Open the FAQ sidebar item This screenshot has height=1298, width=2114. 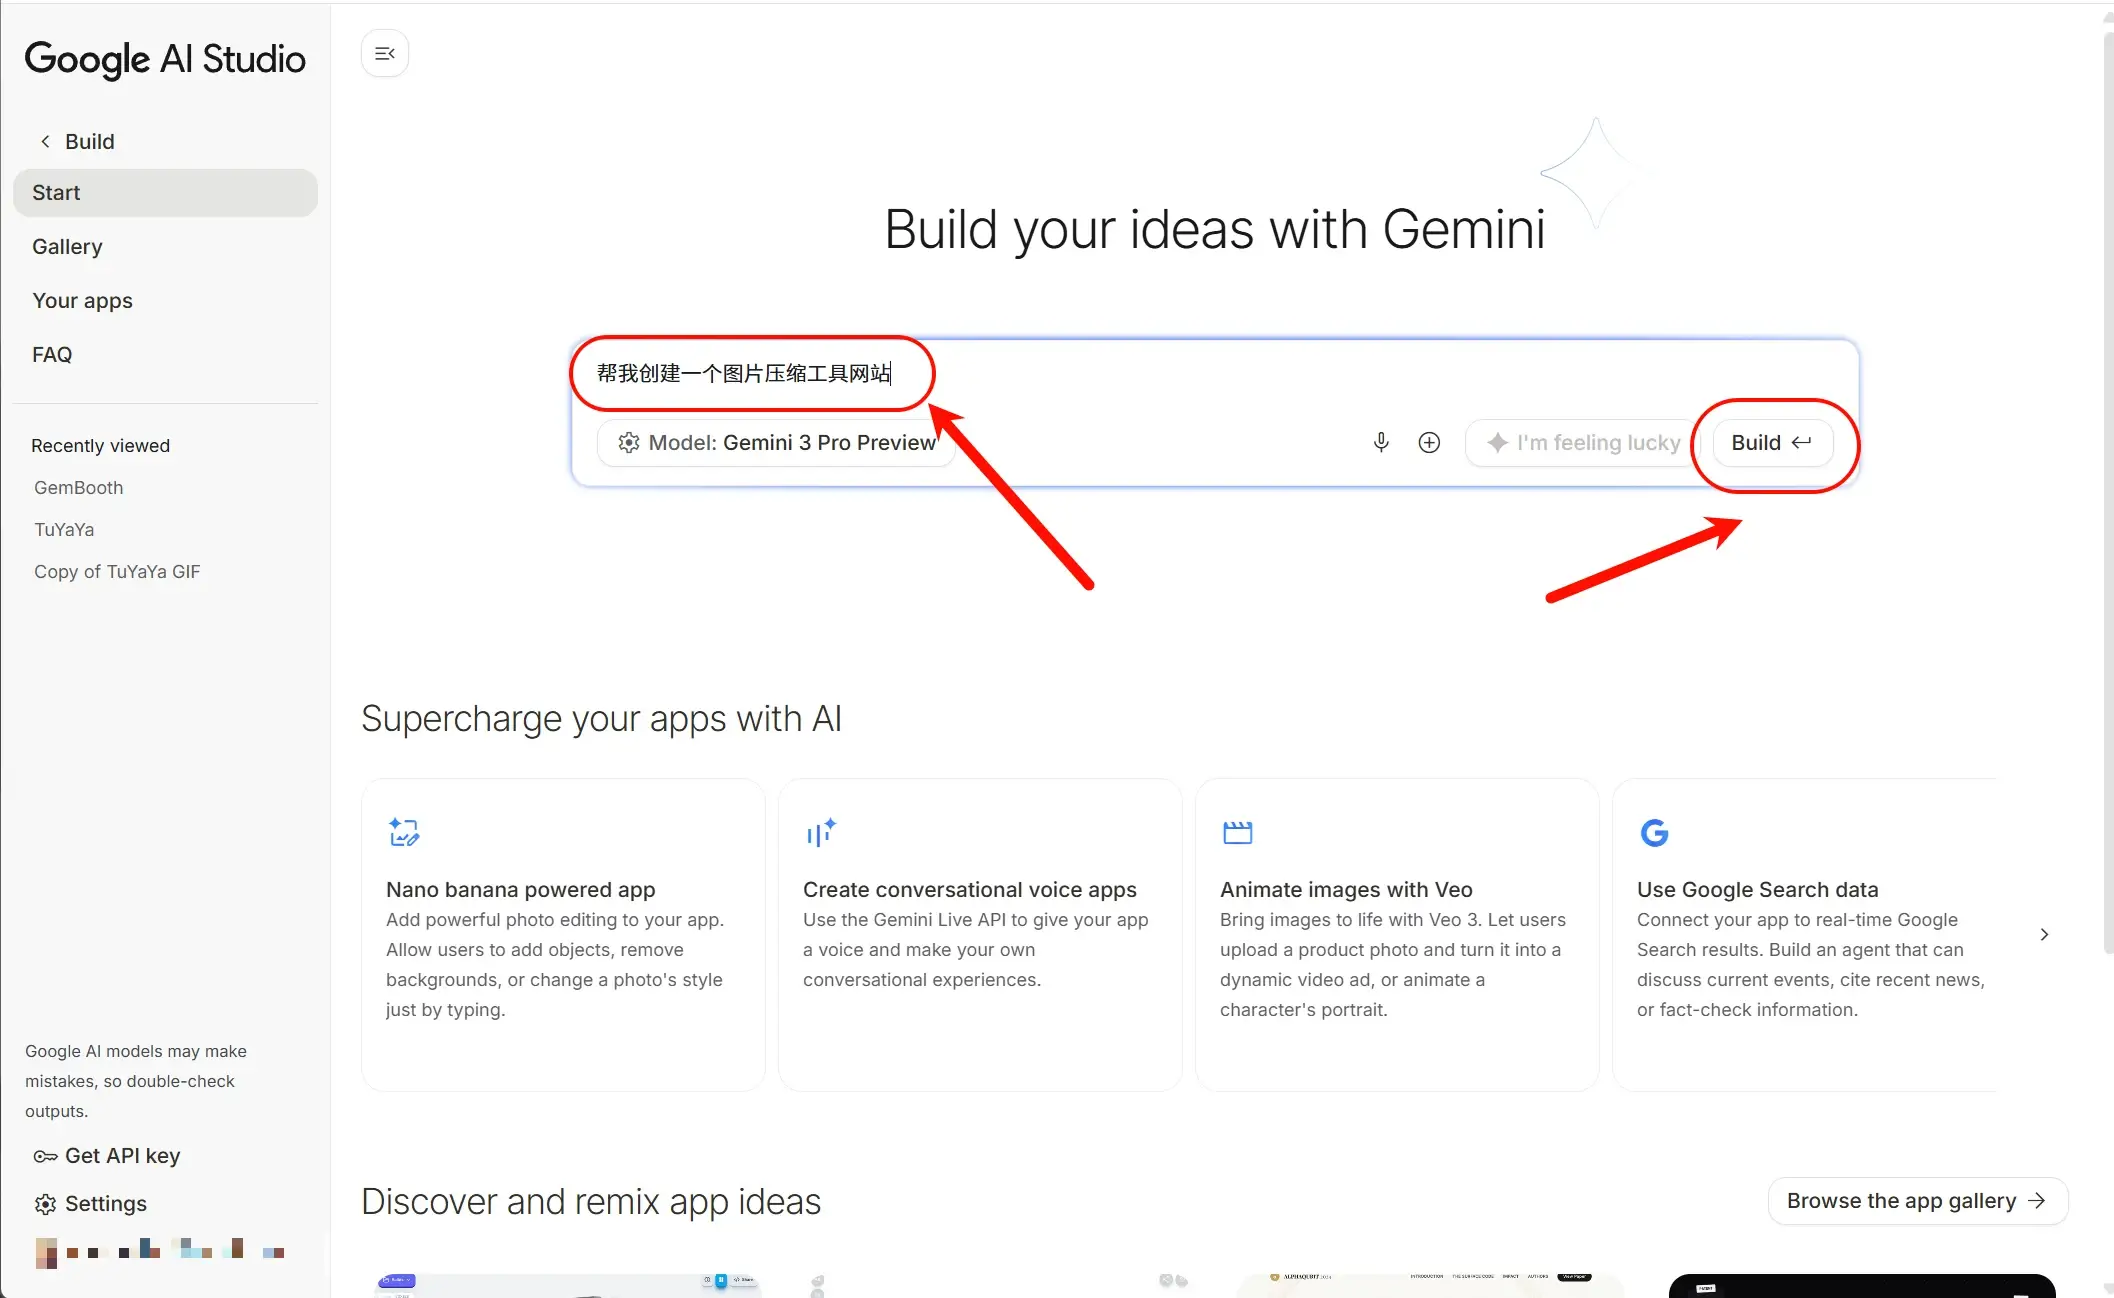tap(52, 355)
